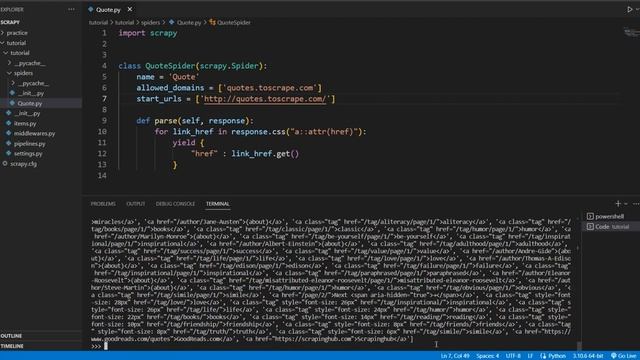Switch to the OUTPUT panel tab
The width and height of the screenshot is (640, 360).
(136, 204)
